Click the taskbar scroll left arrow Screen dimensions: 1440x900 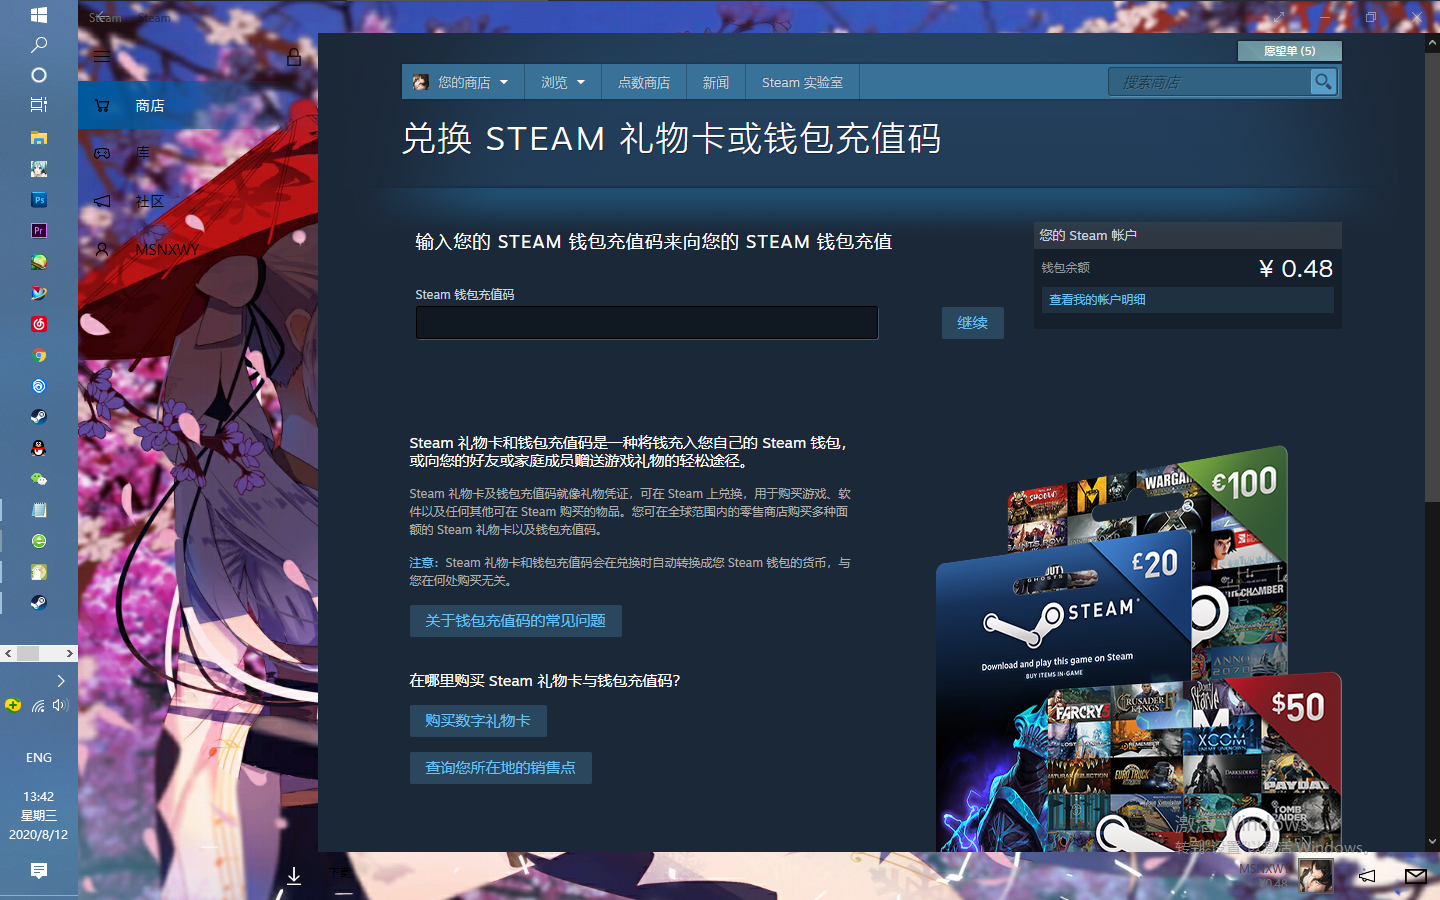[x=8, y=653]
